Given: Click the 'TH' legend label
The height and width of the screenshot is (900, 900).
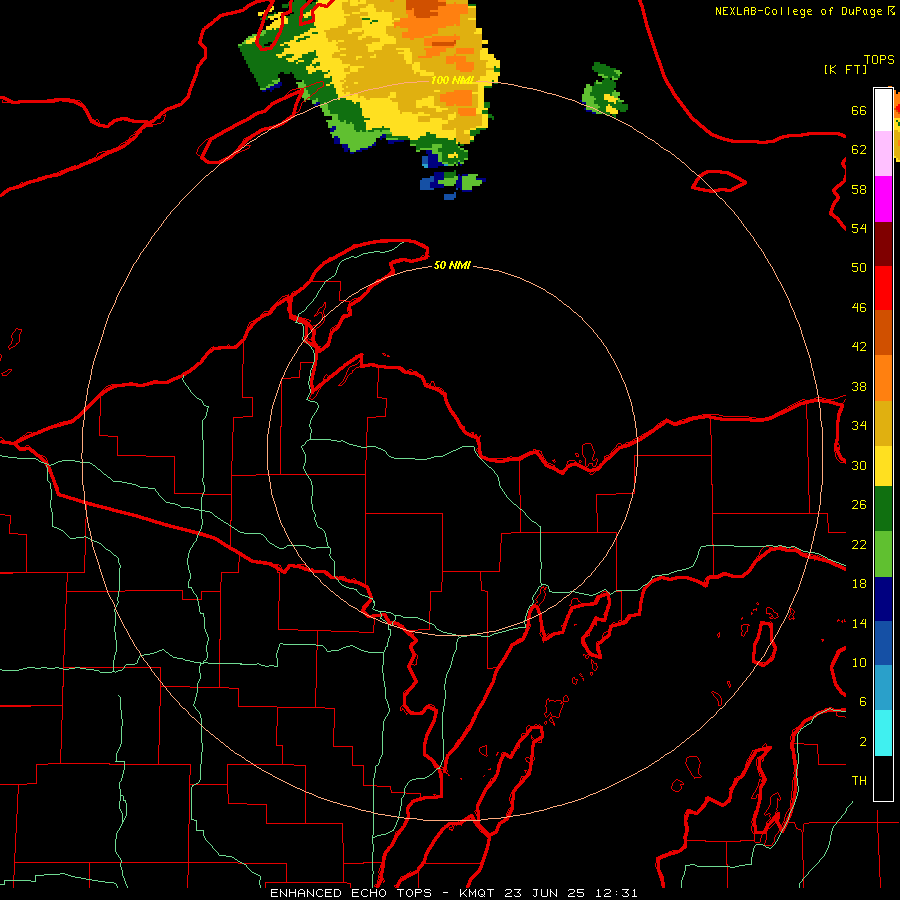Looking at the screenshot, I should pyautogui.click(x=859, y=781).
